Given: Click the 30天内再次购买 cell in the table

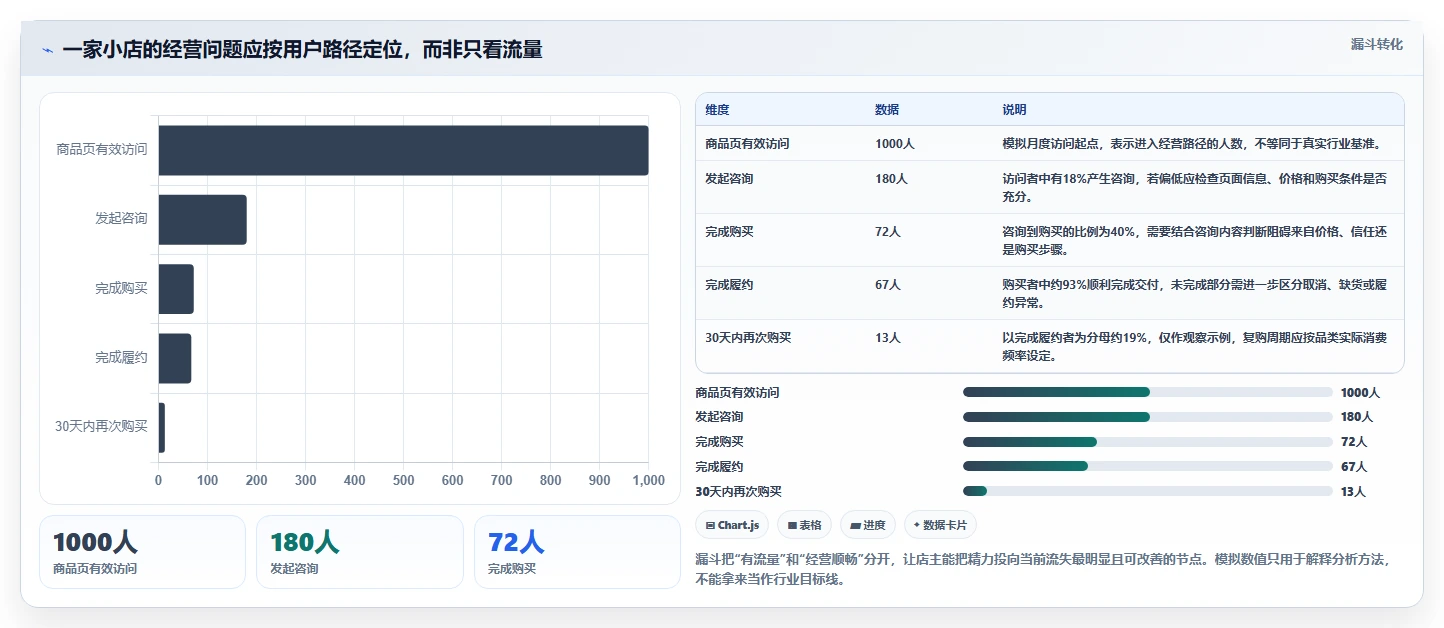Looking at the screenshot, I should (x=748, y=338).
